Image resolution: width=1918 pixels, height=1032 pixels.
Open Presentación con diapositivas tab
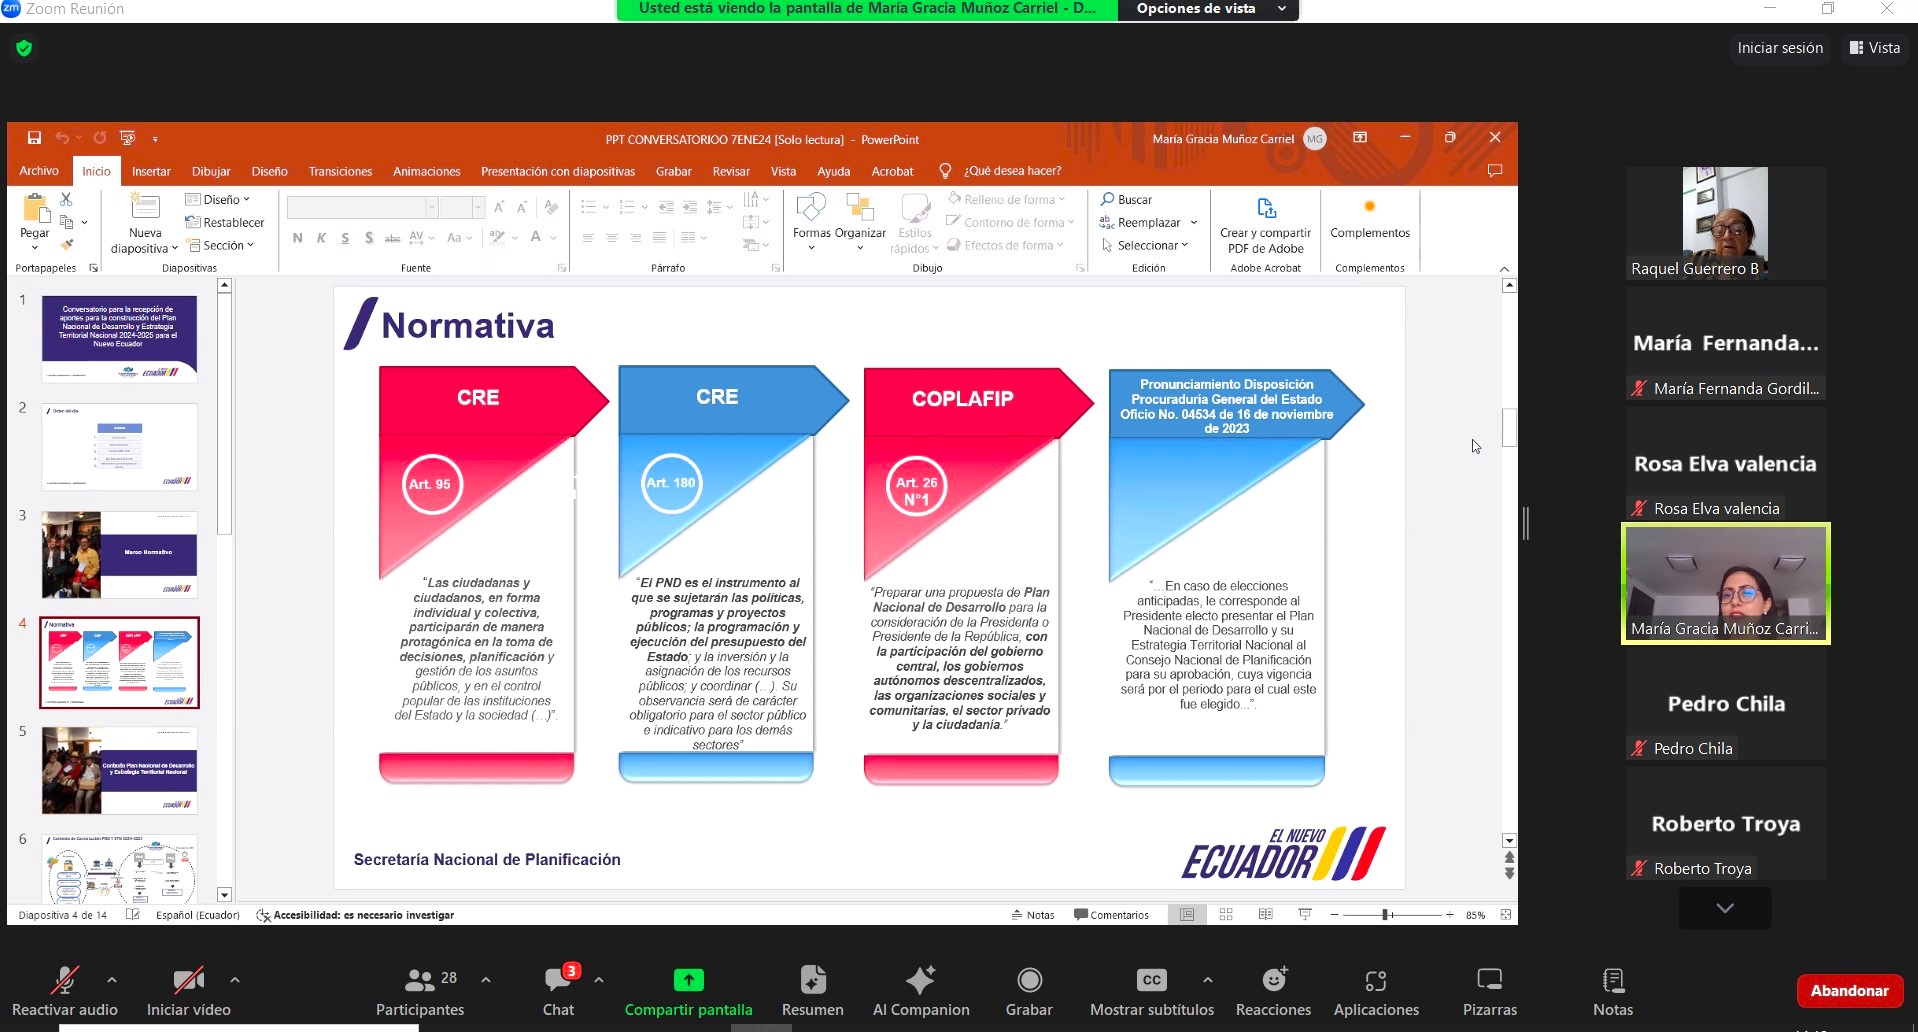point(558,171)
